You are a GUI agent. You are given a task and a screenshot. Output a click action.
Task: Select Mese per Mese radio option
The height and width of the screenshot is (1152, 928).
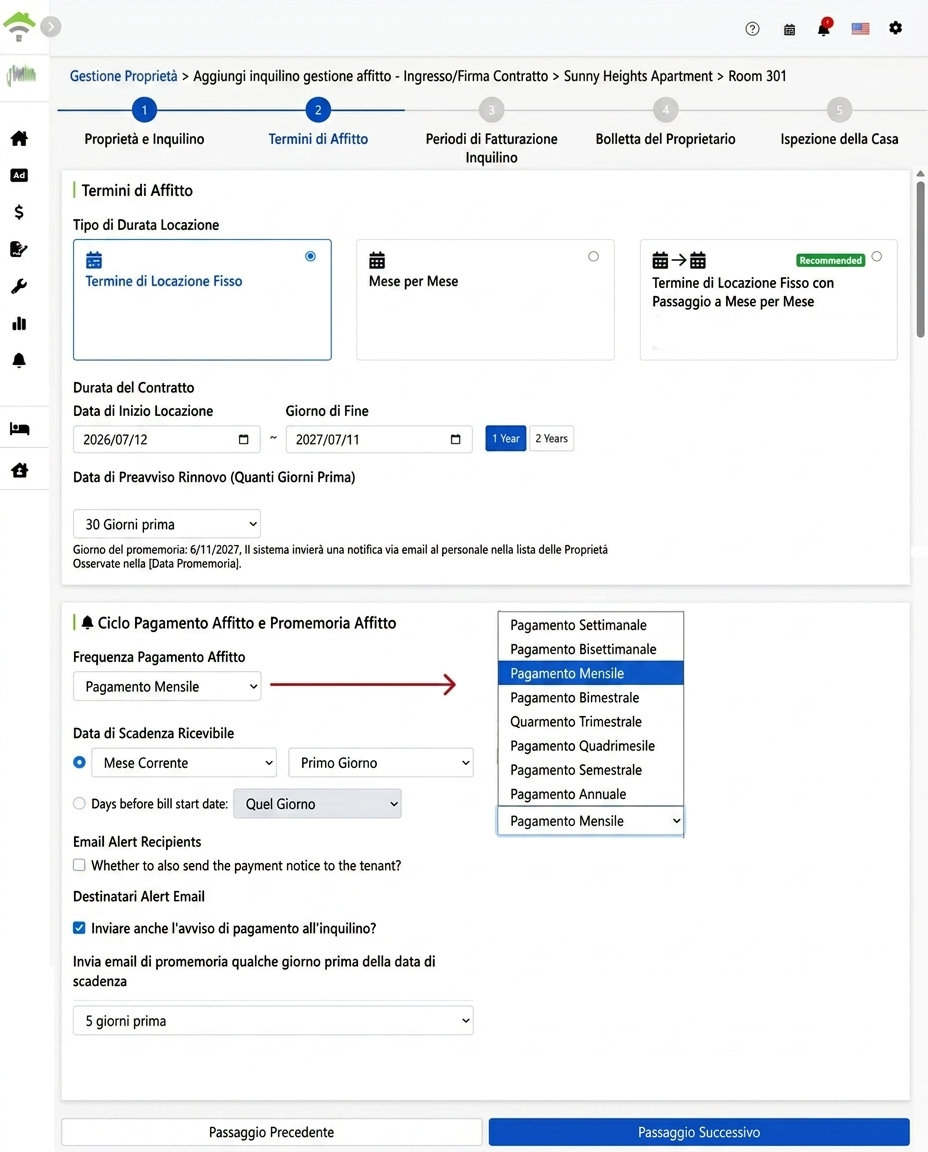594,256
